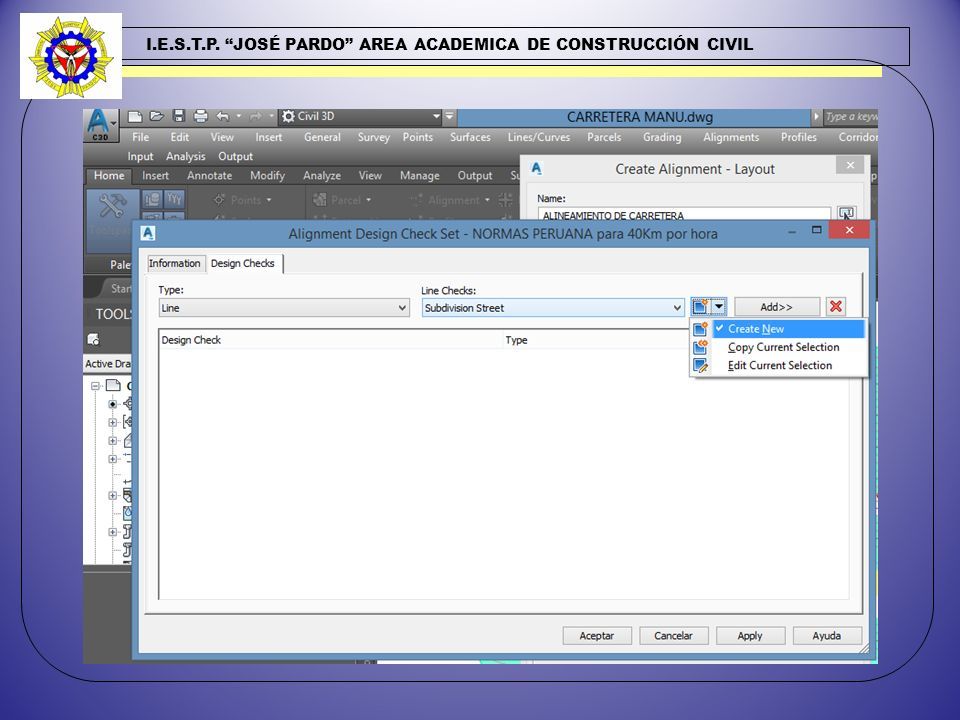Screen dimensions: 960x720
Task: Collapse the drawing root node in Toolspace tree
Action: 96,386
